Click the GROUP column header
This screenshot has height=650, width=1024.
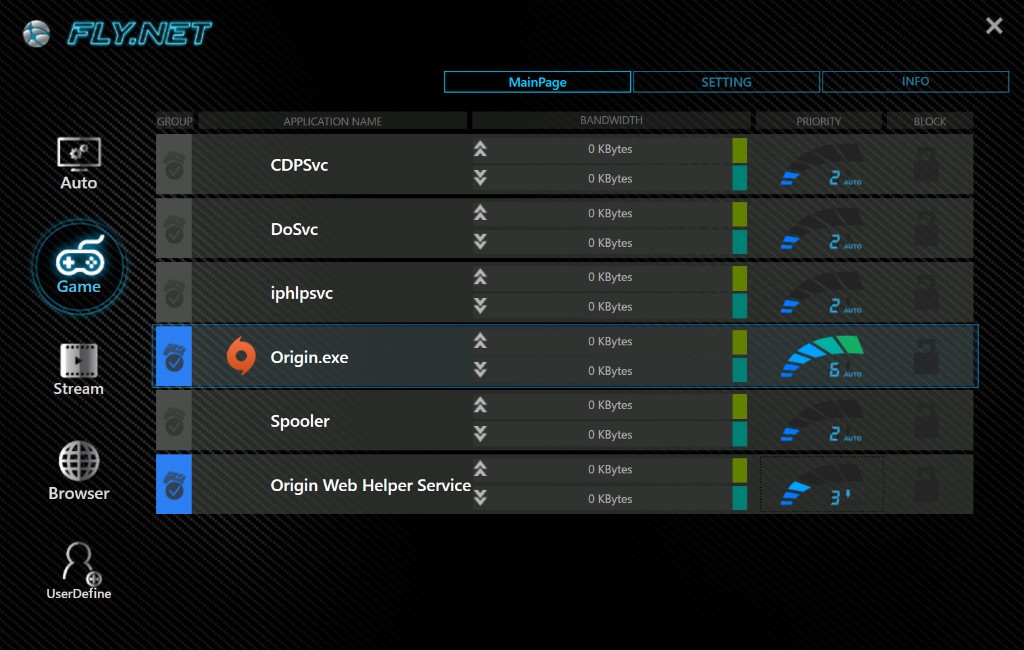point(174,121)
